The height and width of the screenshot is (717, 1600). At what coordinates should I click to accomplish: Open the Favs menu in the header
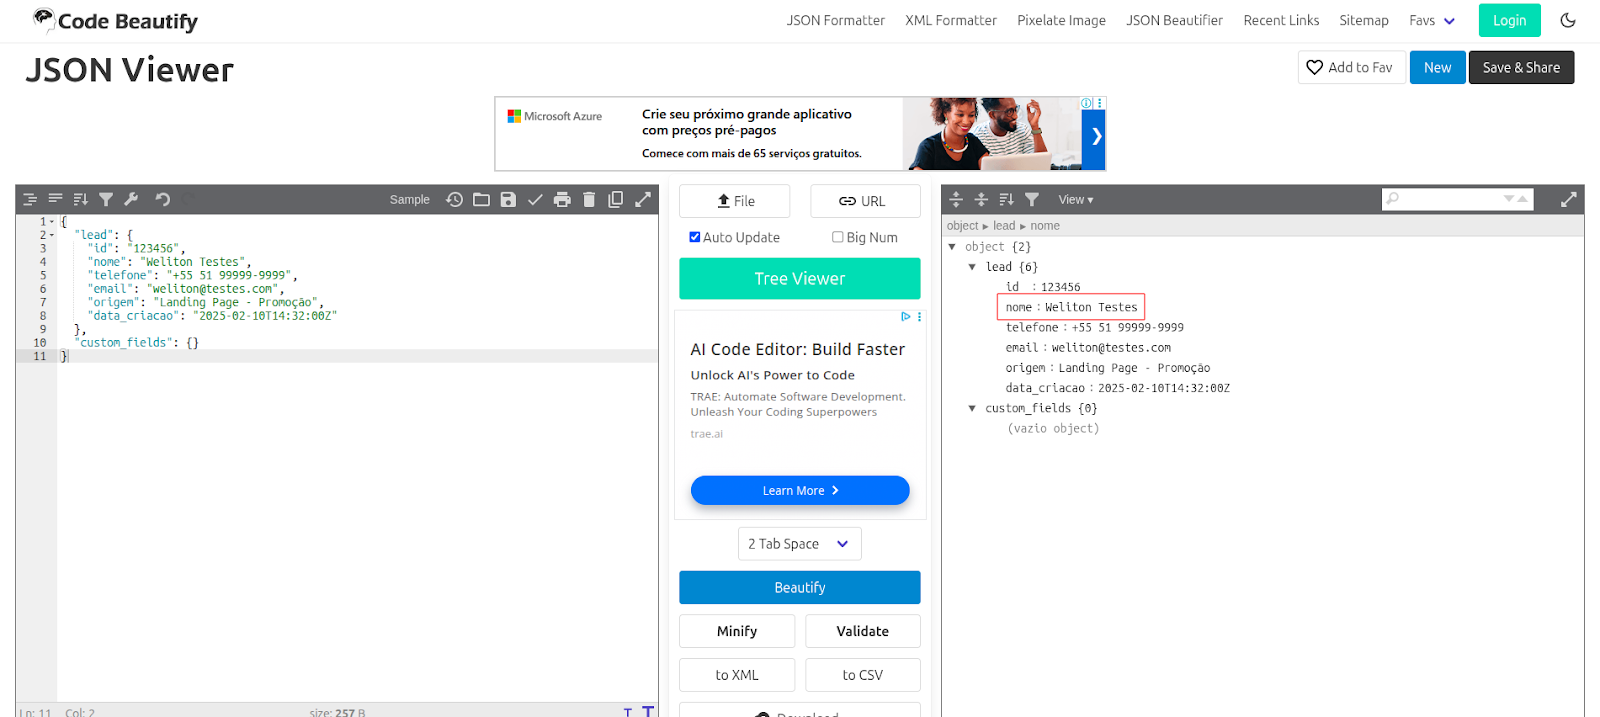coord(1431,20)
